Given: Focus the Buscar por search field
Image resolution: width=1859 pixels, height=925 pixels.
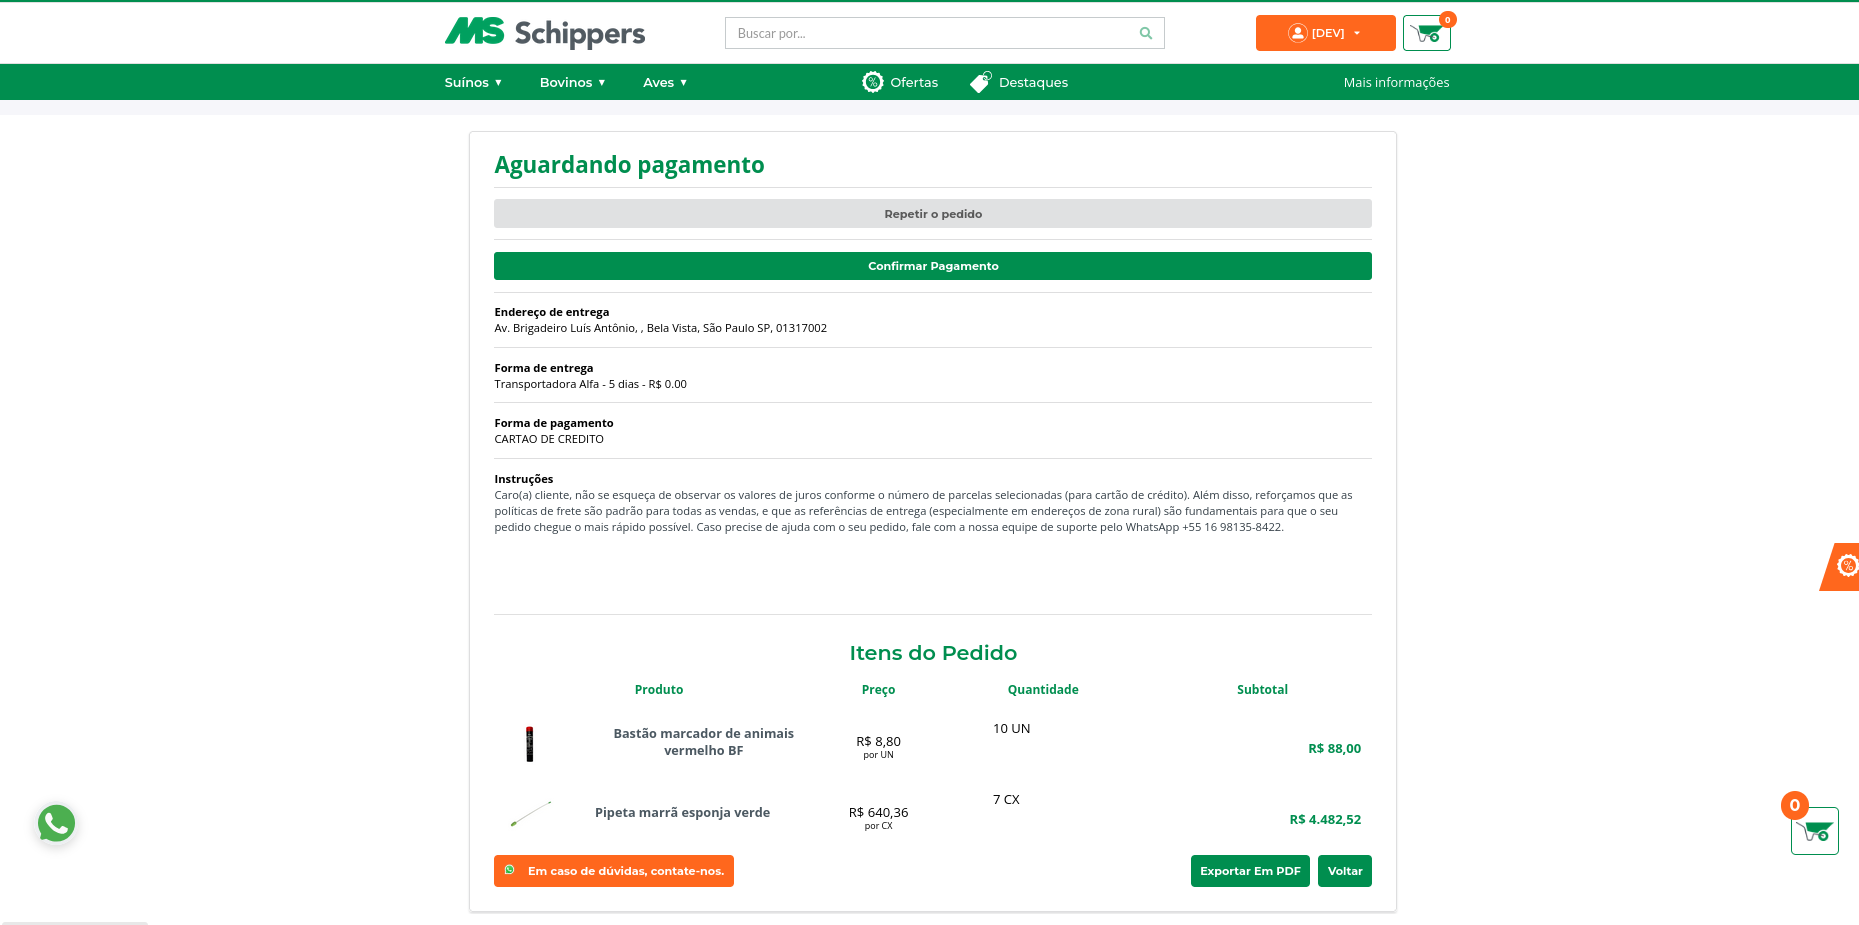Looking at the screenshot, I should [930, 33].
